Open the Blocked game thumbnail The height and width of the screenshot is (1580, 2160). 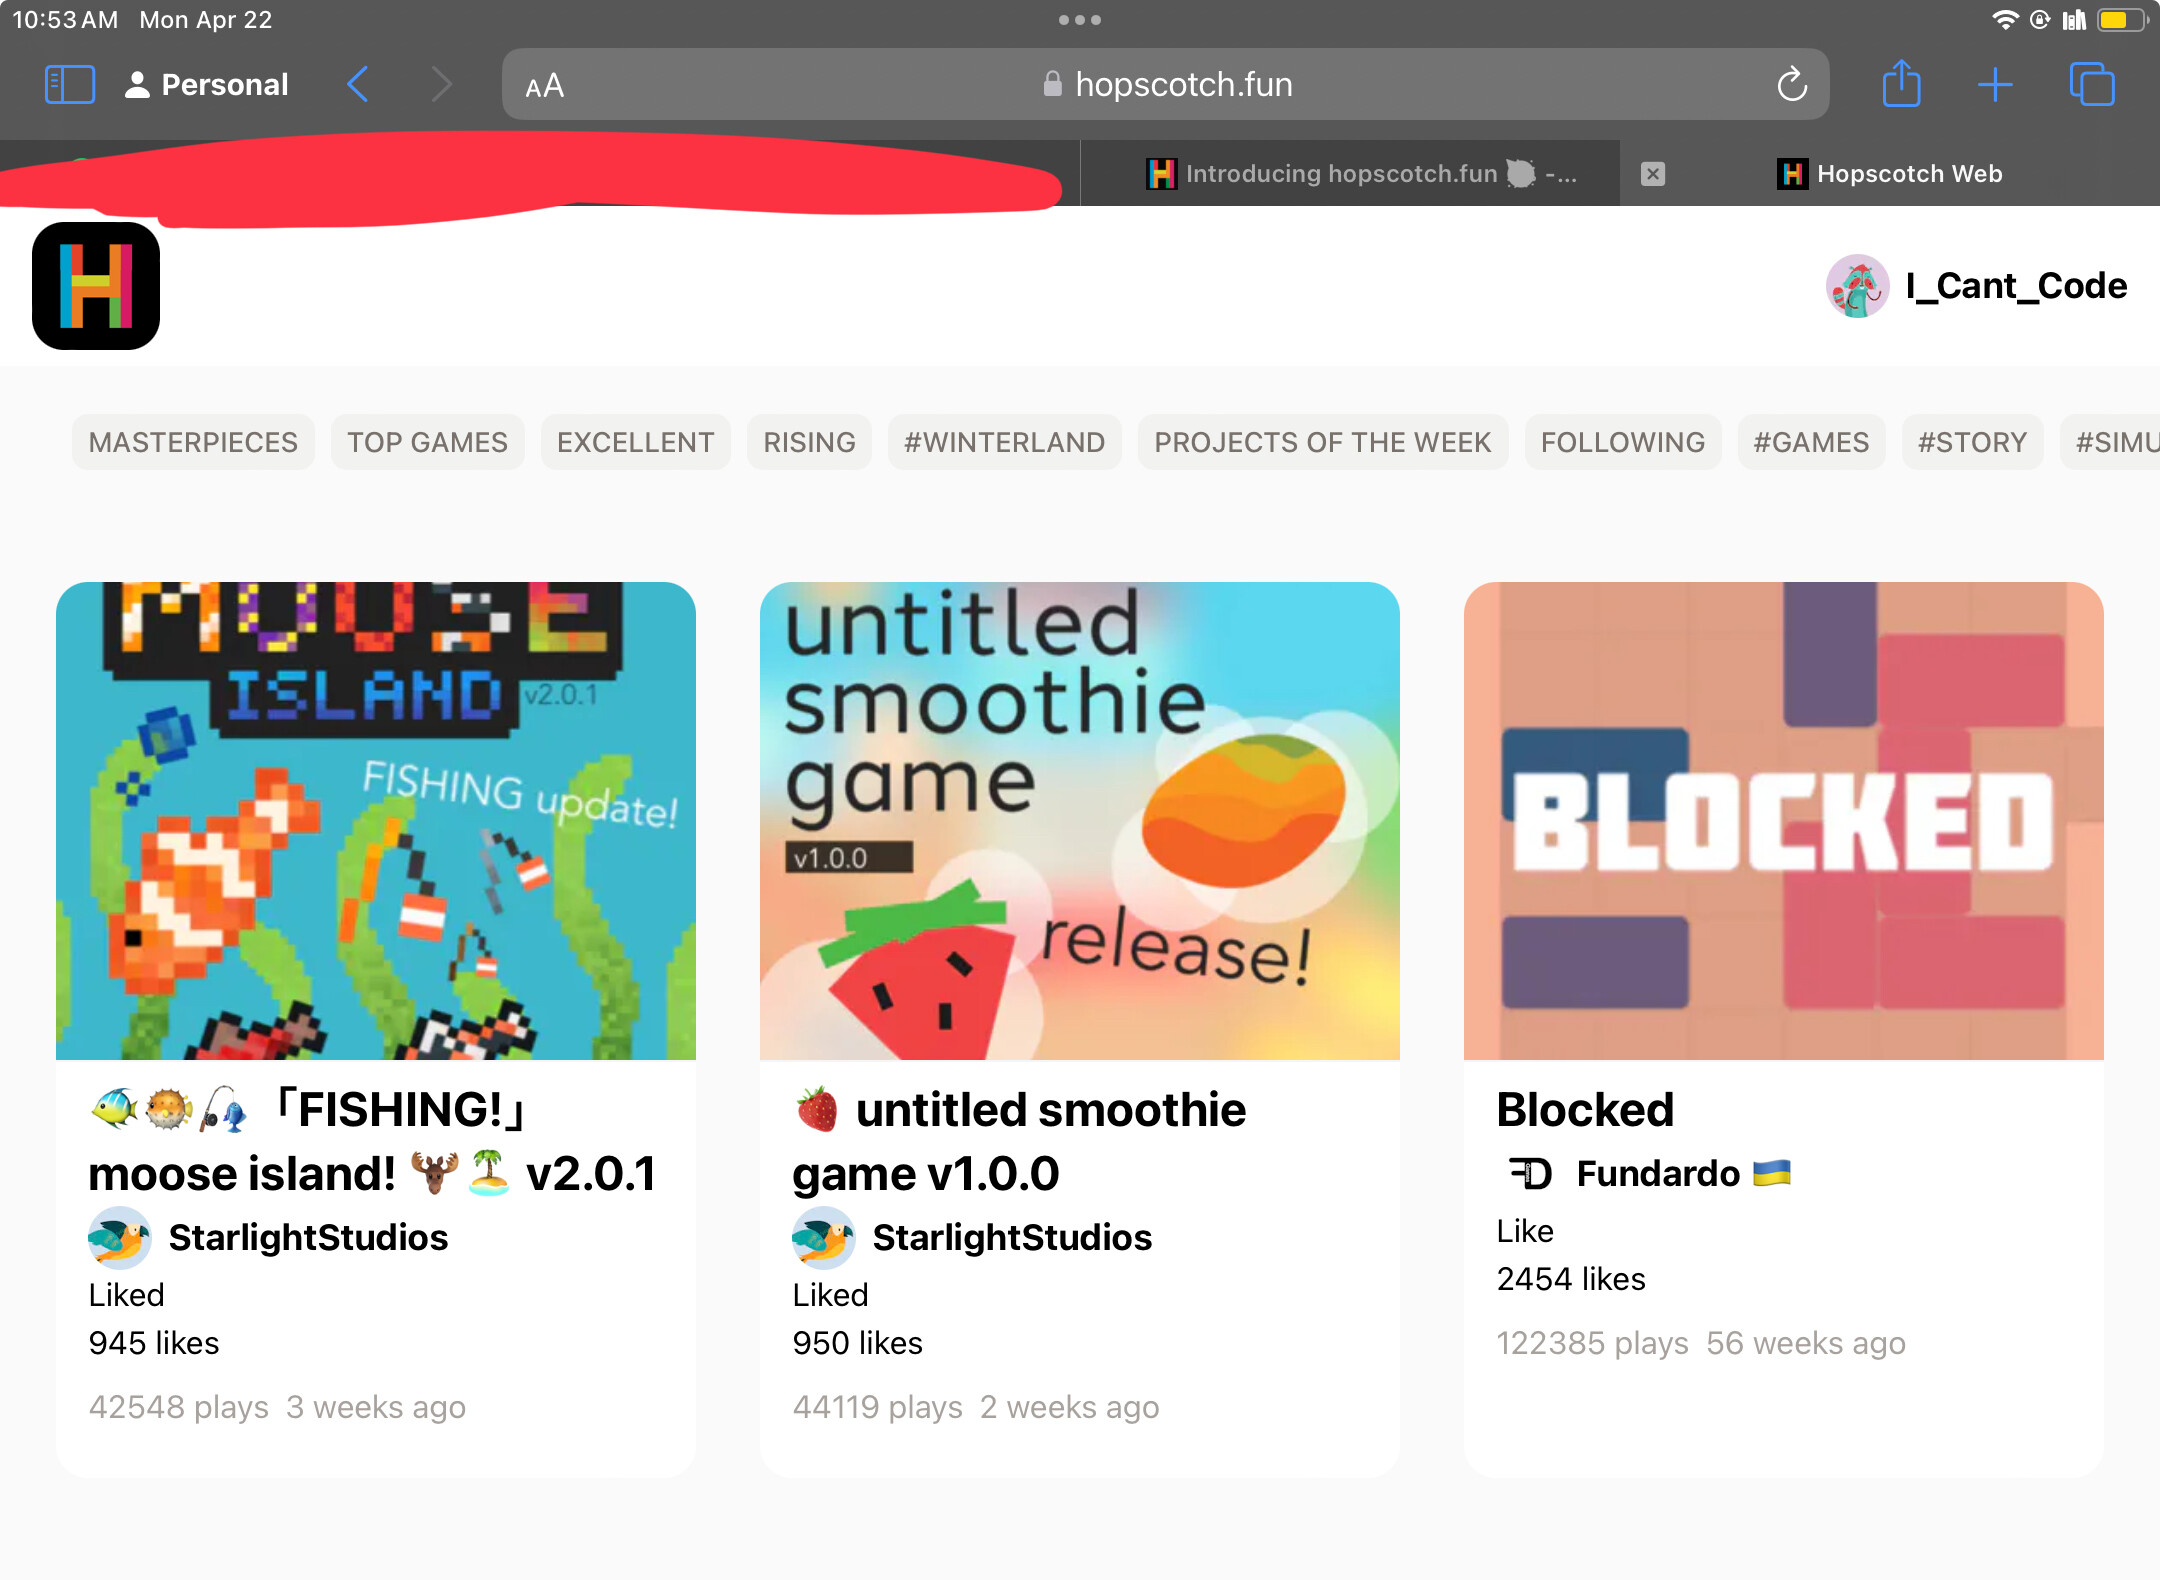pos(1783,820)
